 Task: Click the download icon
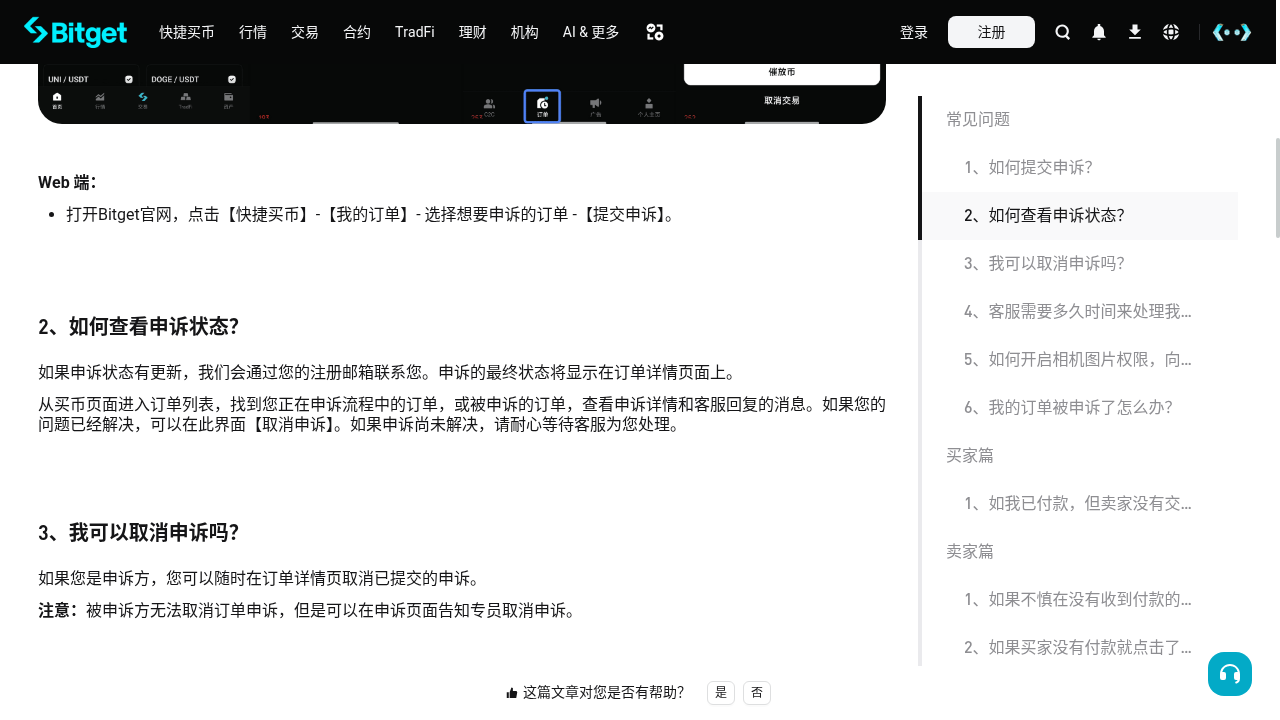[x=1135, y=32]
